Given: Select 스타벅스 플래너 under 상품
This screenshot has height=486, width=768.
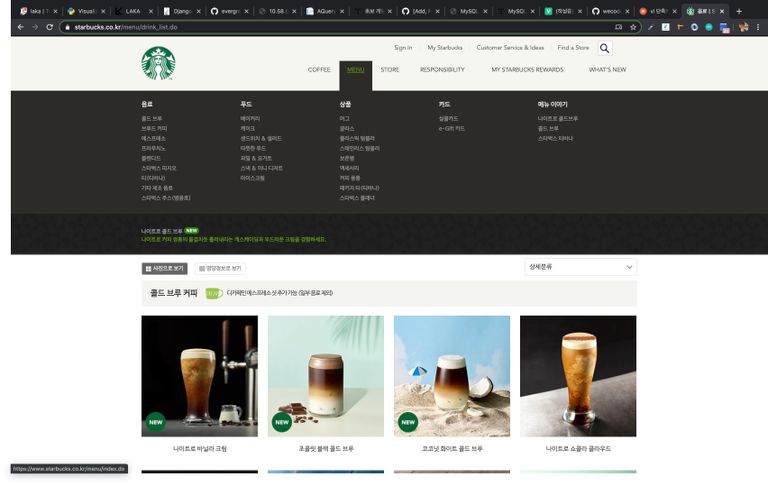Looking at the screenshot, I should [357, 198].
